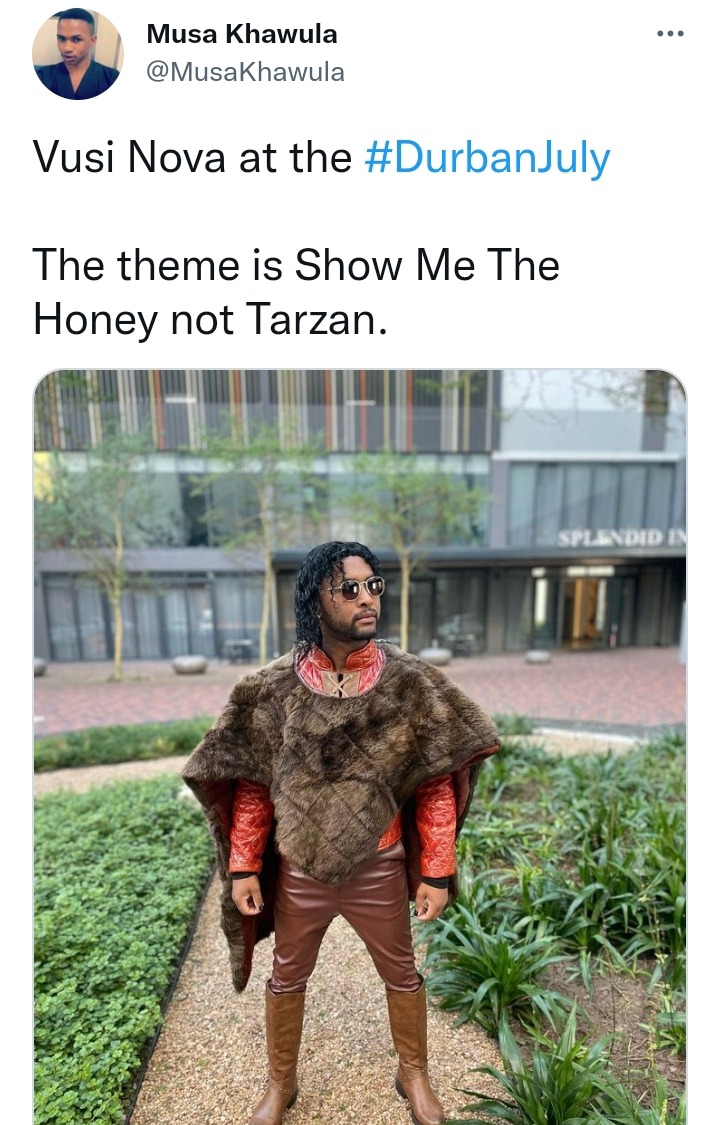The image size is (720, 1125).
Task: Click the display name Musa Khawula
Action: tap(242, 34)
